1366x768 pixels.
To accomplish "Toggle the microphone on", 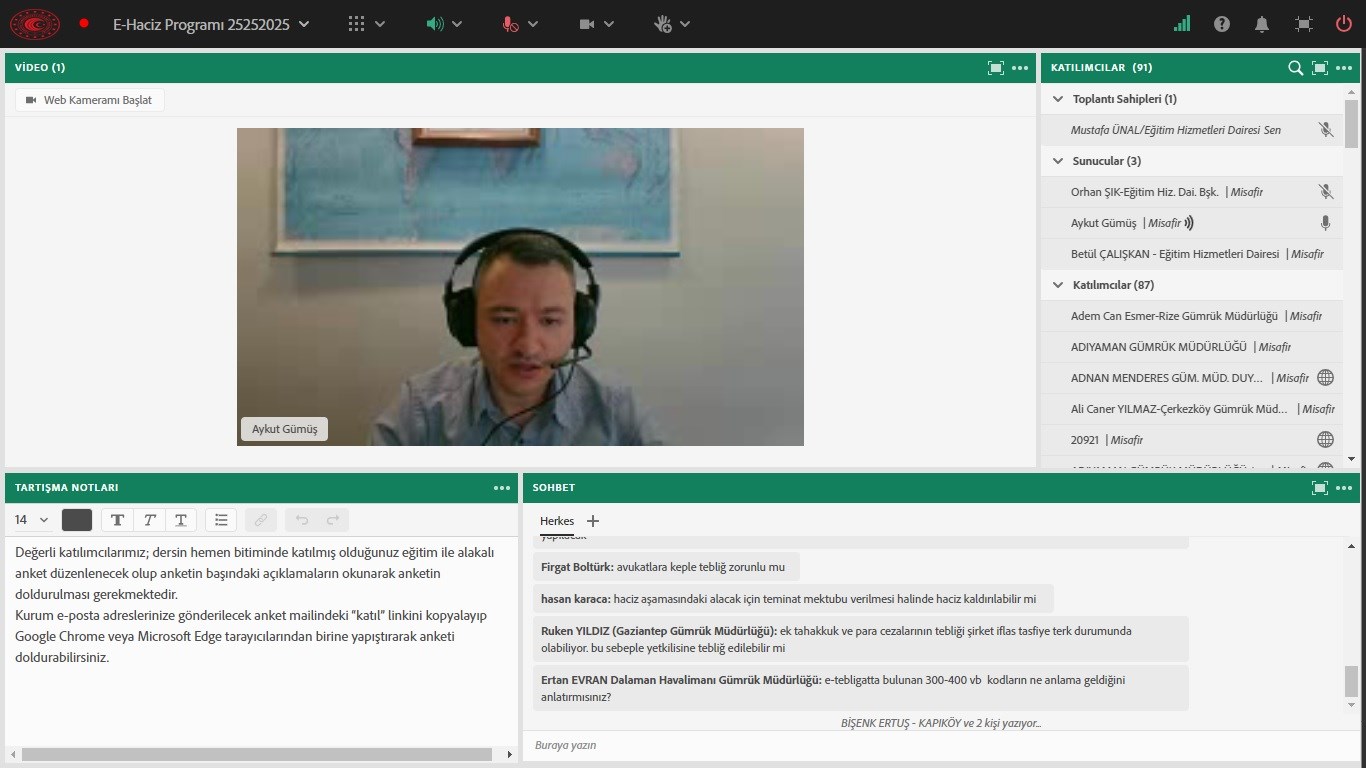I will pyautogui.click(x=510, y=24).
